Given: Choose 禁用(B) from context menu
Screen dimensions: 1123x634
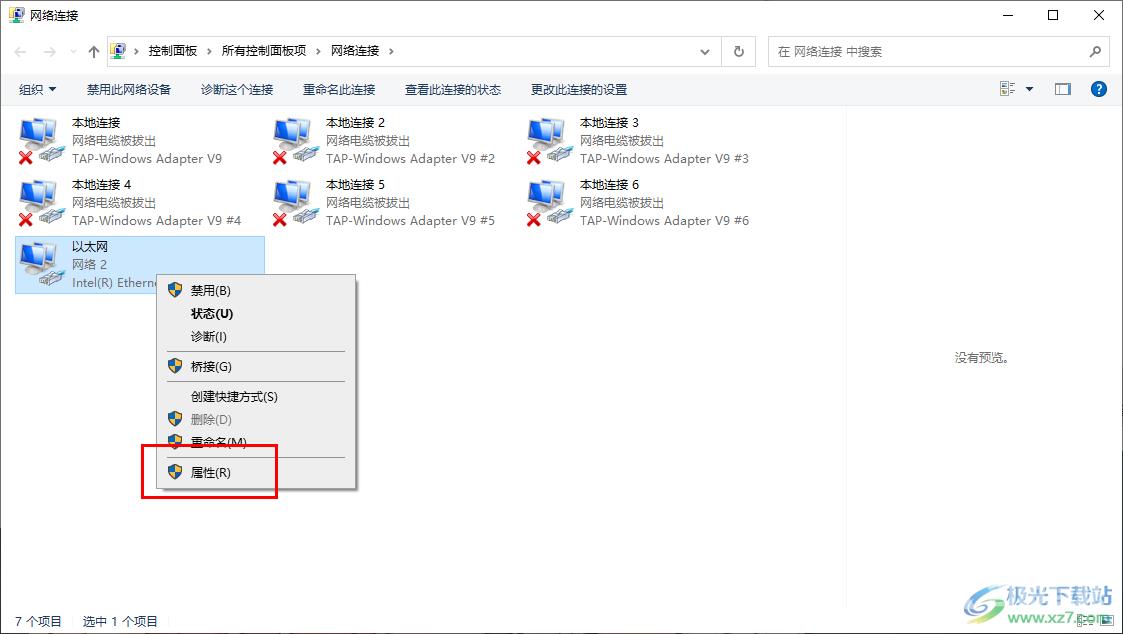Looking at the screenshot, I should click(256, 290).
